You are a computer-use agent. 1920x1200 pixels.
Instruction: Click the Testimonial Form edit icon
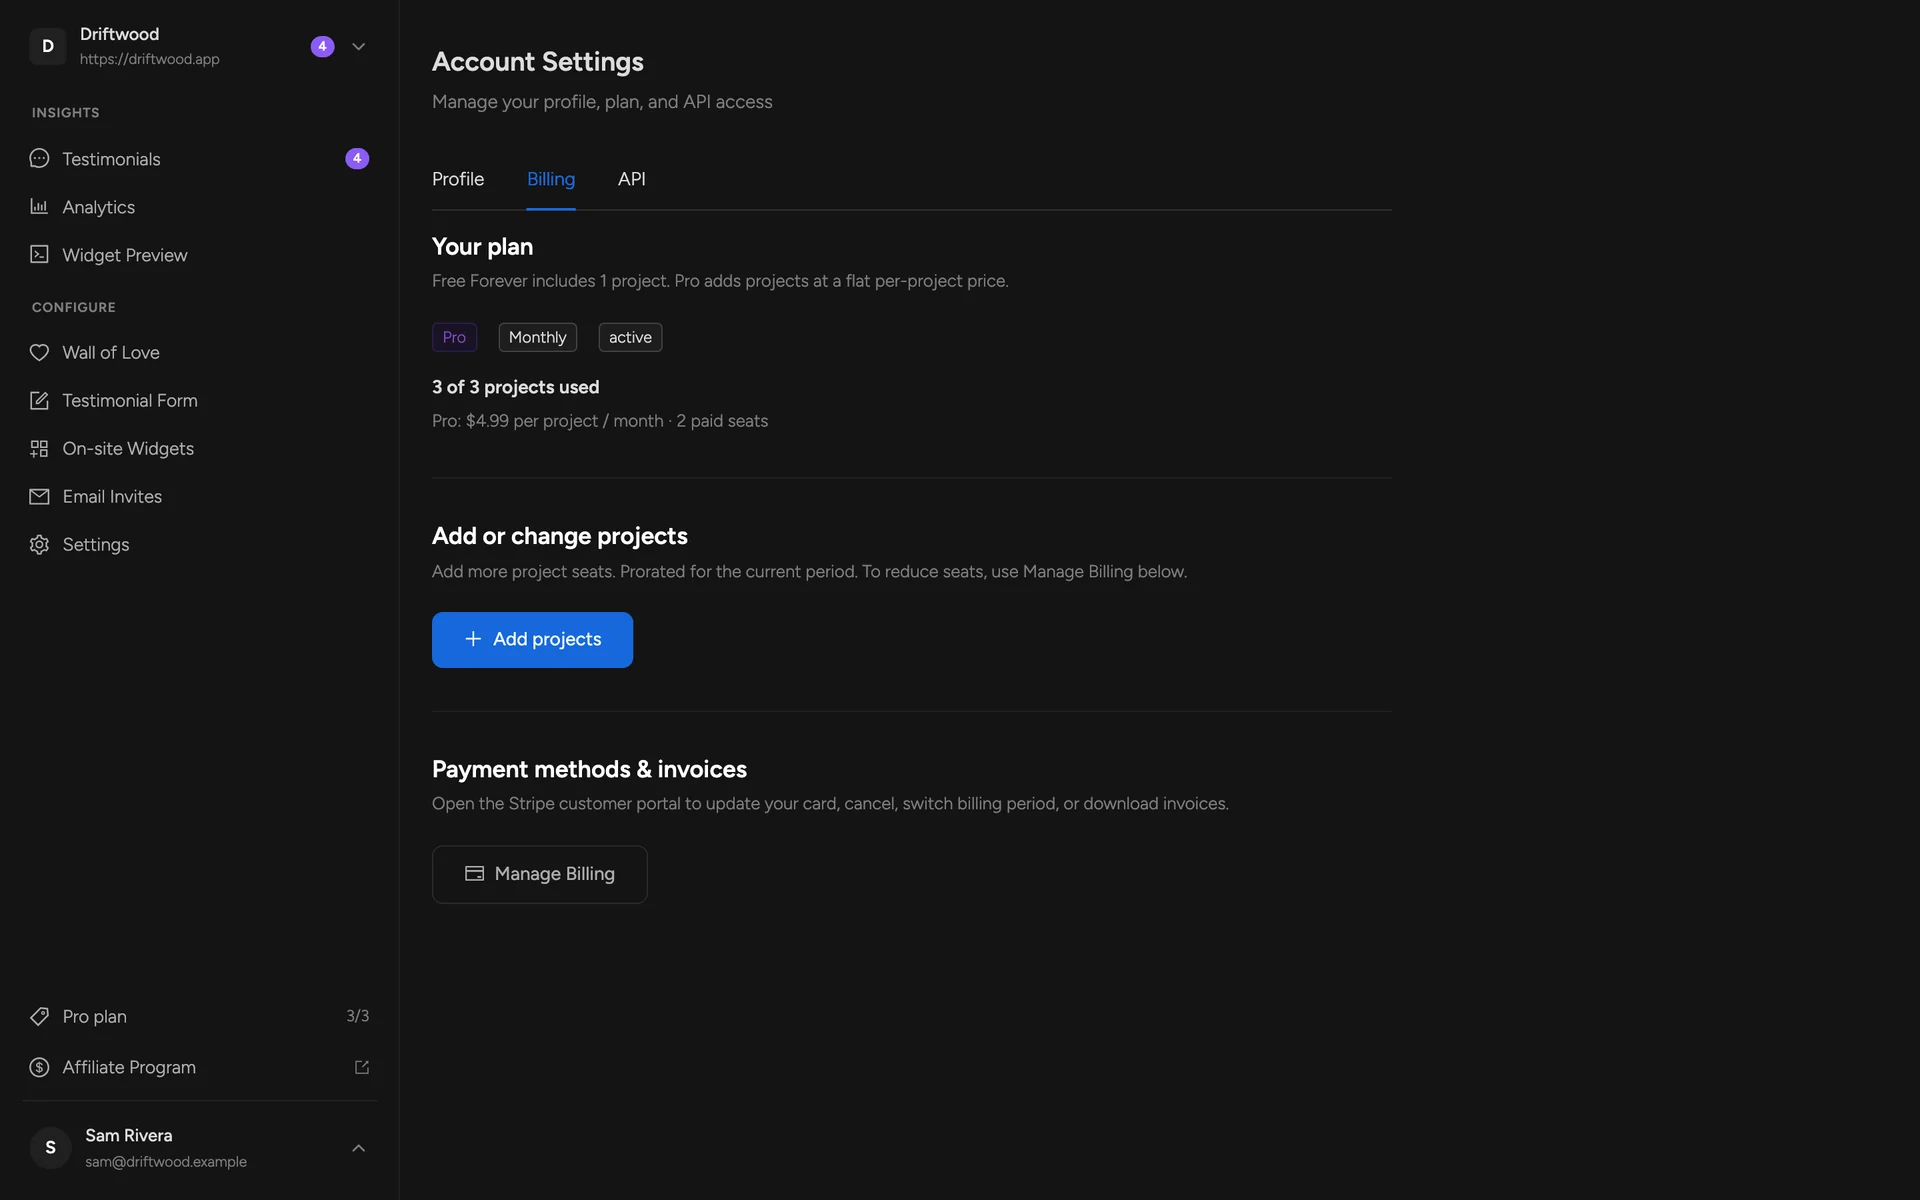pos(39,400)
